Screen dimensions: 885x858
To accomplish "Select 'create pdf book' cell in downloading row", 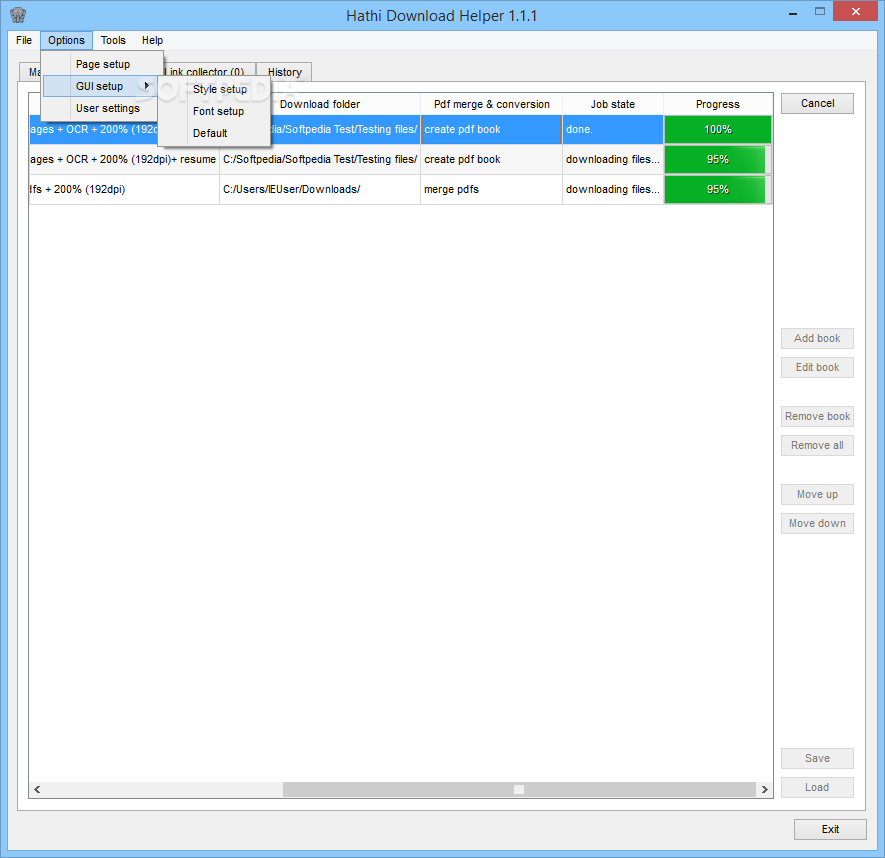I will coord(491,159).
